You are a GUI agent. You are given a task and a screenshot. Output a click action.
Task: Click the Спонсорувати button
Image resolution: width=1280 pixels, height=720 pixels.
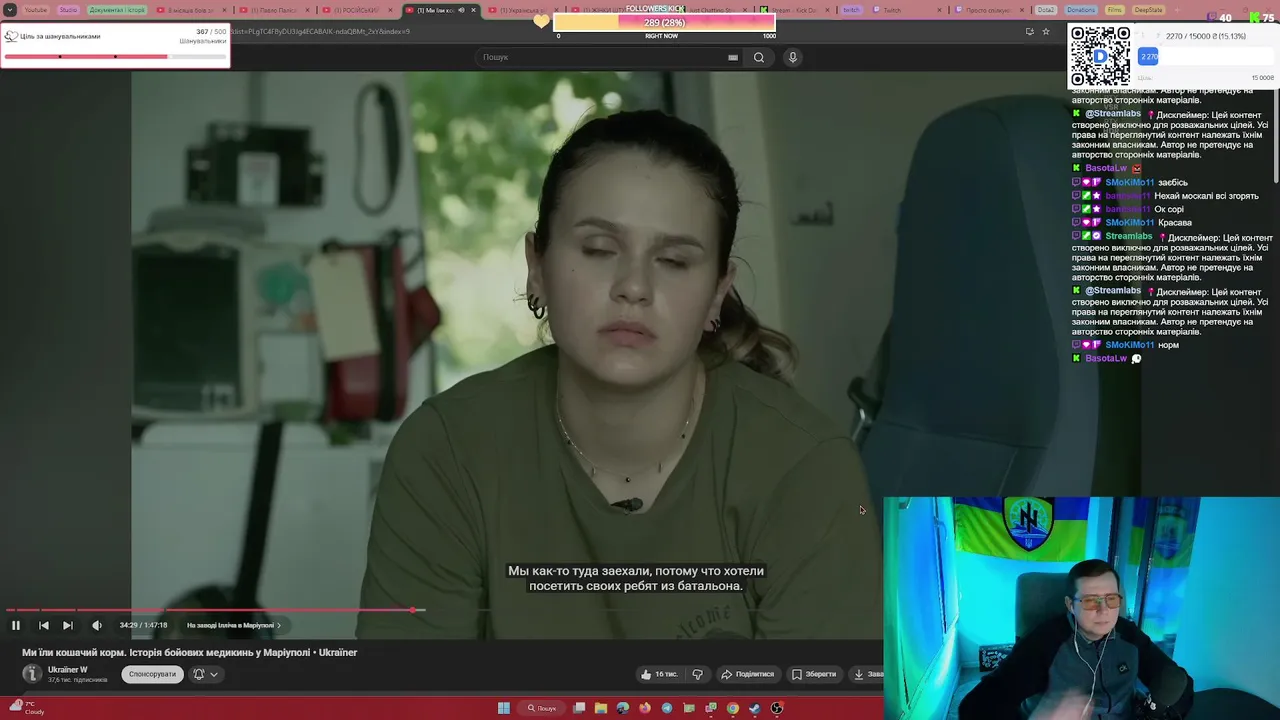pyautogui.click(x=152, y=674)
